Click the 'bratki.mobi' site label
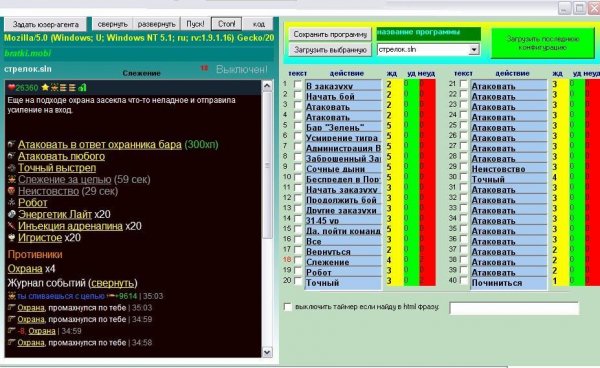The height and width of the screenshot is (368, 600). coord(28,53)
